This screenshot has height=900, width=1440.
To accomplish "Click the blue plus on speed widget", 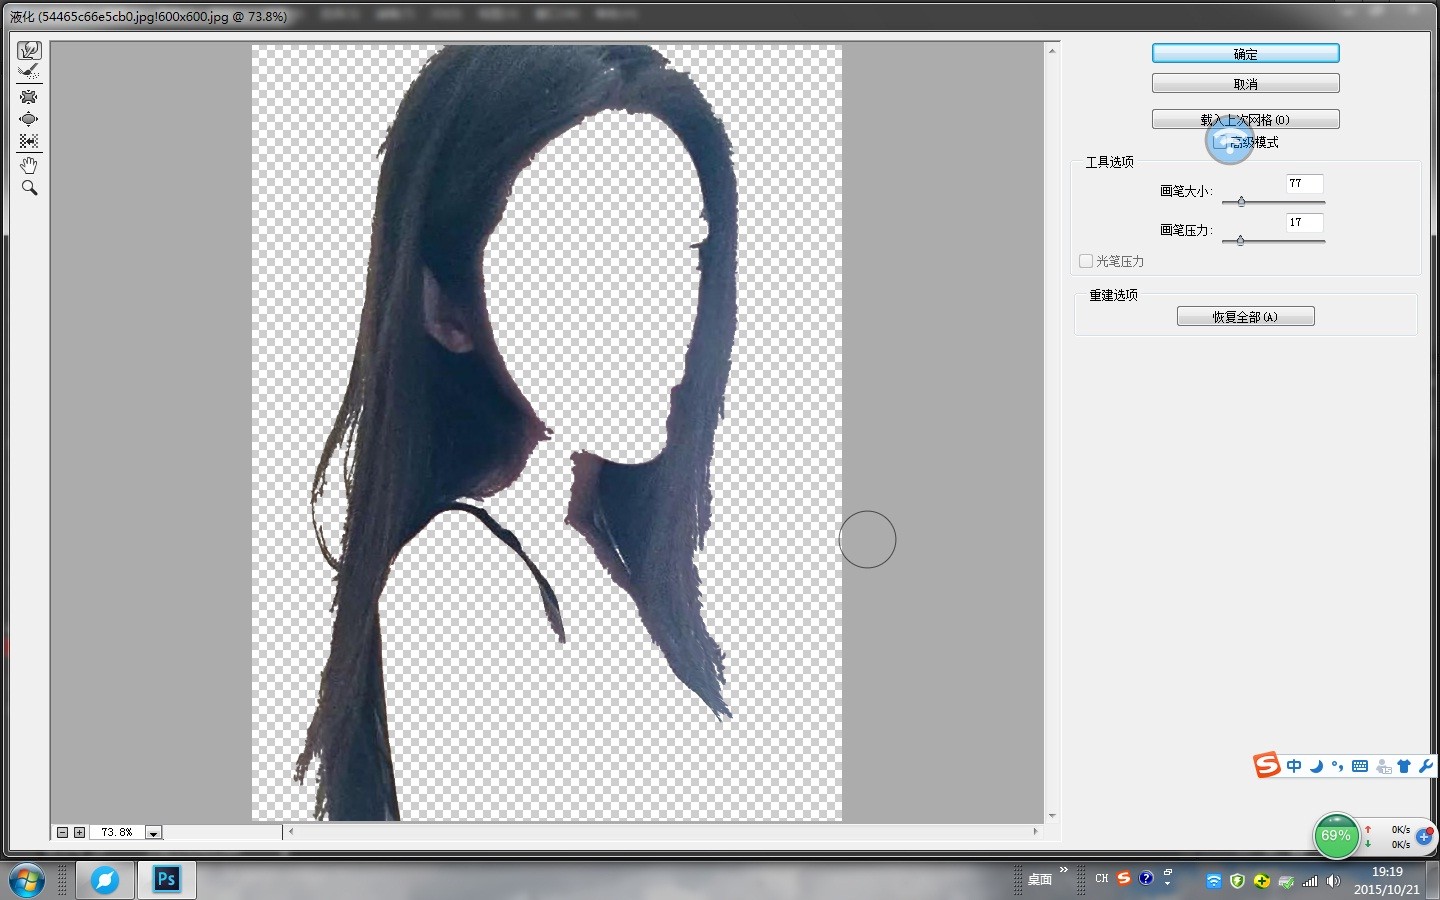I will pyautogui.click(x=1424, y=836).
